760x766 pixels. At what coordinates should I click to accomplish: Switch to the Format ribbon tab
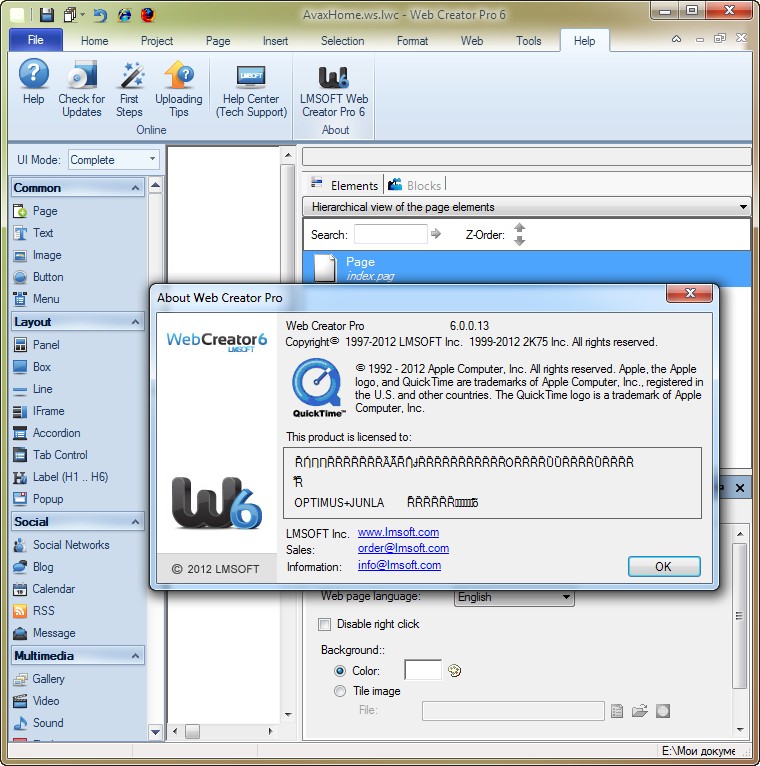412,41
